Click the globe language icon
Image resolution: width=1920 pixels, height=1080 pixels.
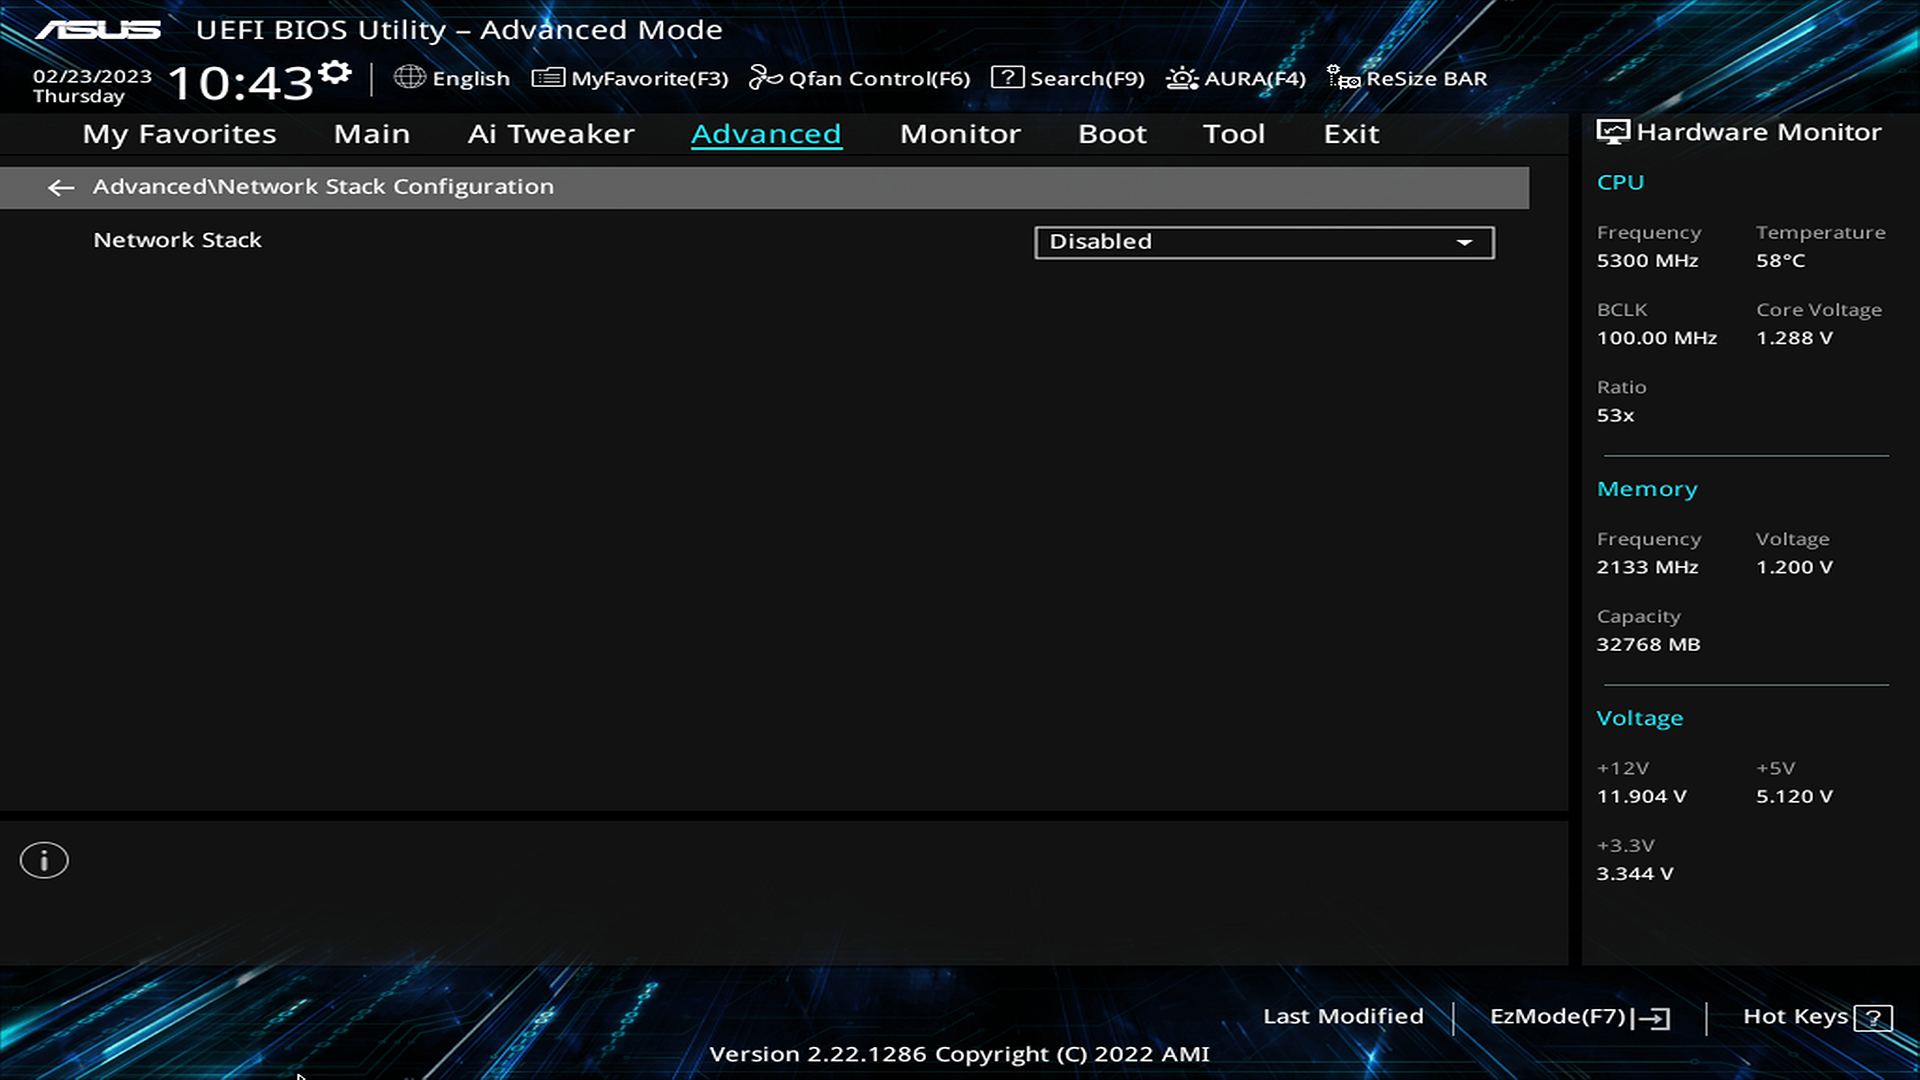[409, 77]
